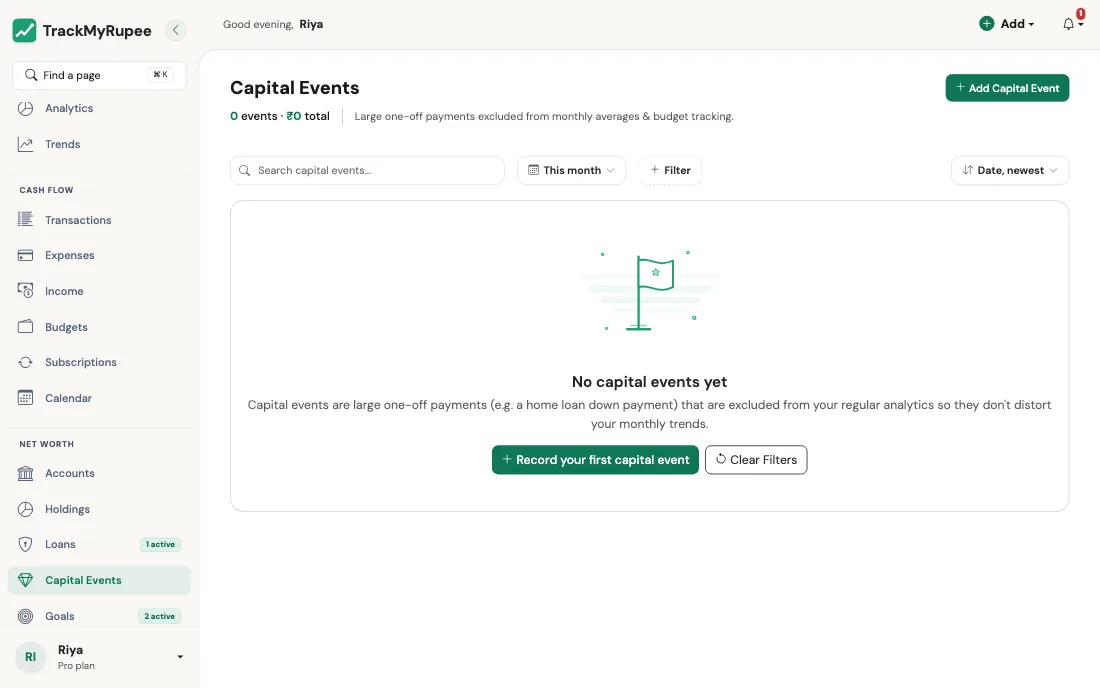
Task: Open Loans page in sidebar
Action: click(x=100, y=544)
